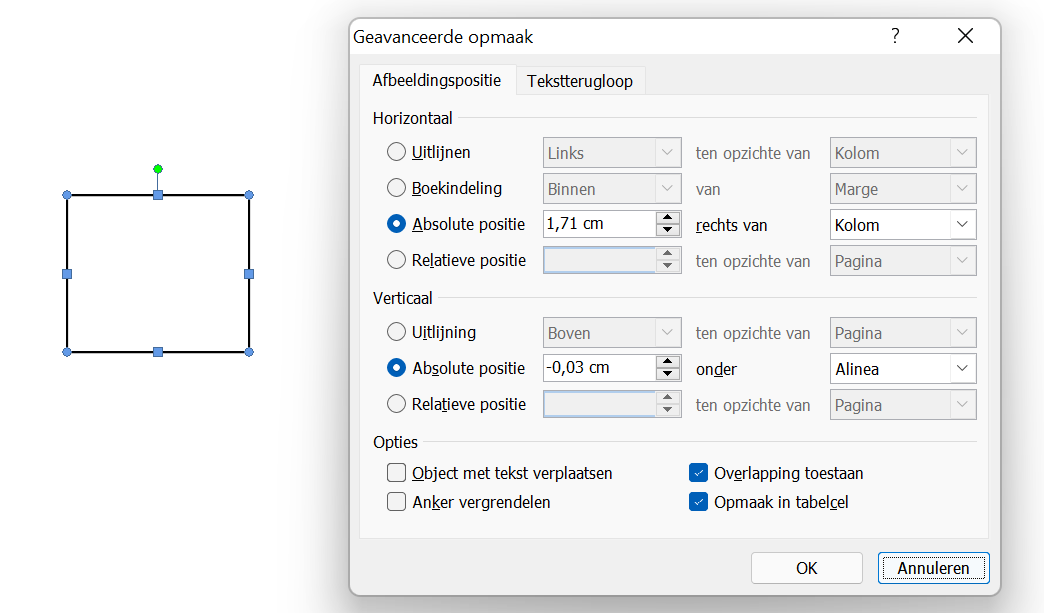Click the left-middle resize handle of the shape
1044x613 pixels.
tap(67, 273)
